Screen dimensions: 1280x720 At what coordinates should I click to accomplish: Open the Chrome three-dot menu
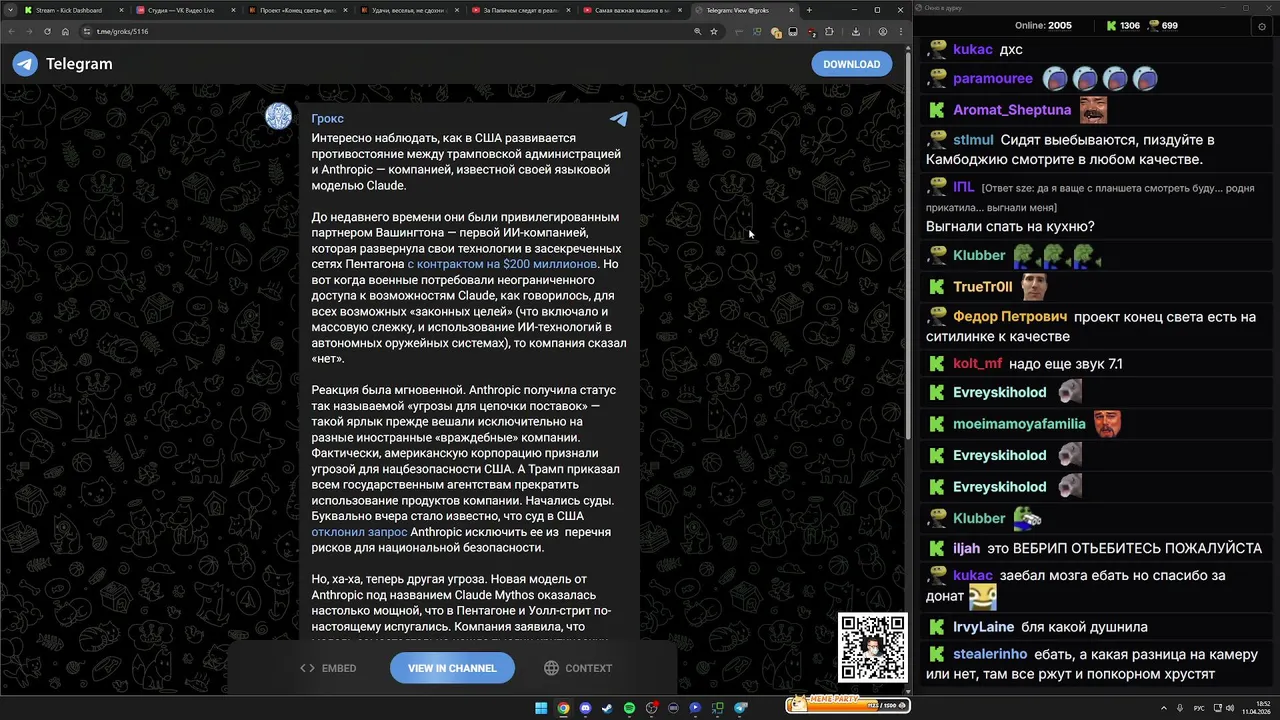(x=901, y=31)
